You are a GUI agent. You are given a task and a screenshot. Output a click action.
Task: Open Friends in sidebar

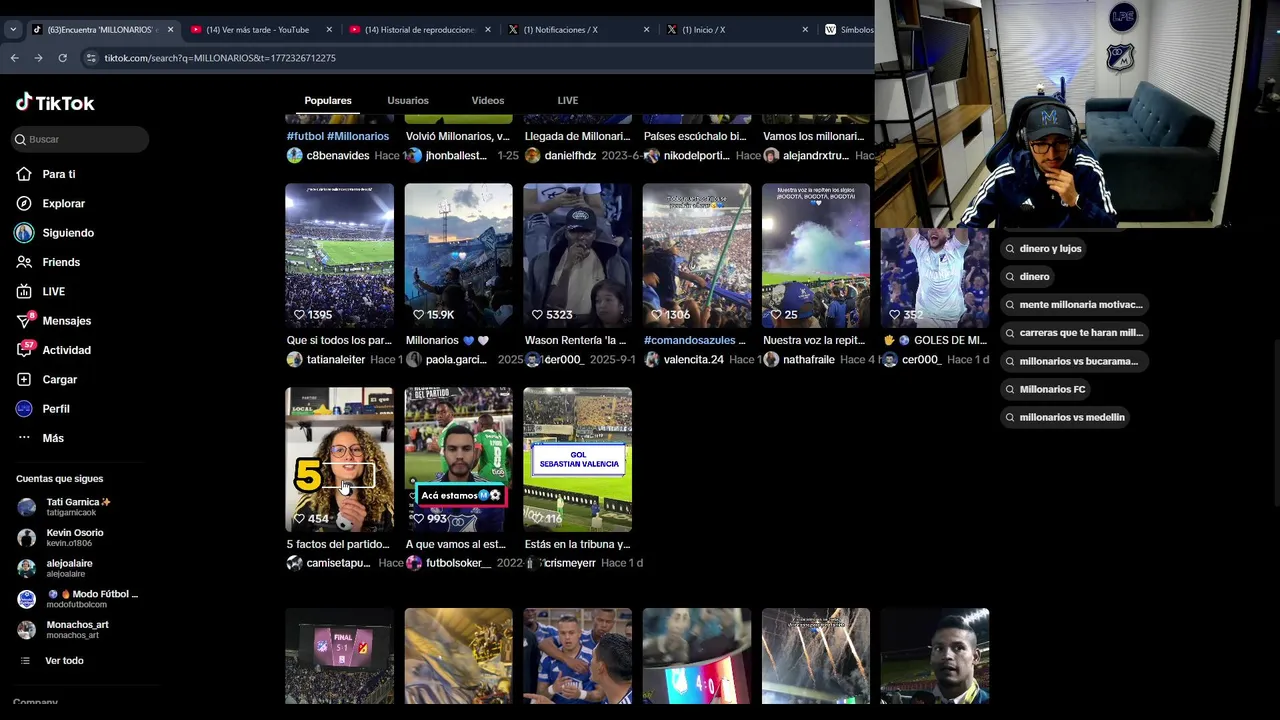[61, 262]
